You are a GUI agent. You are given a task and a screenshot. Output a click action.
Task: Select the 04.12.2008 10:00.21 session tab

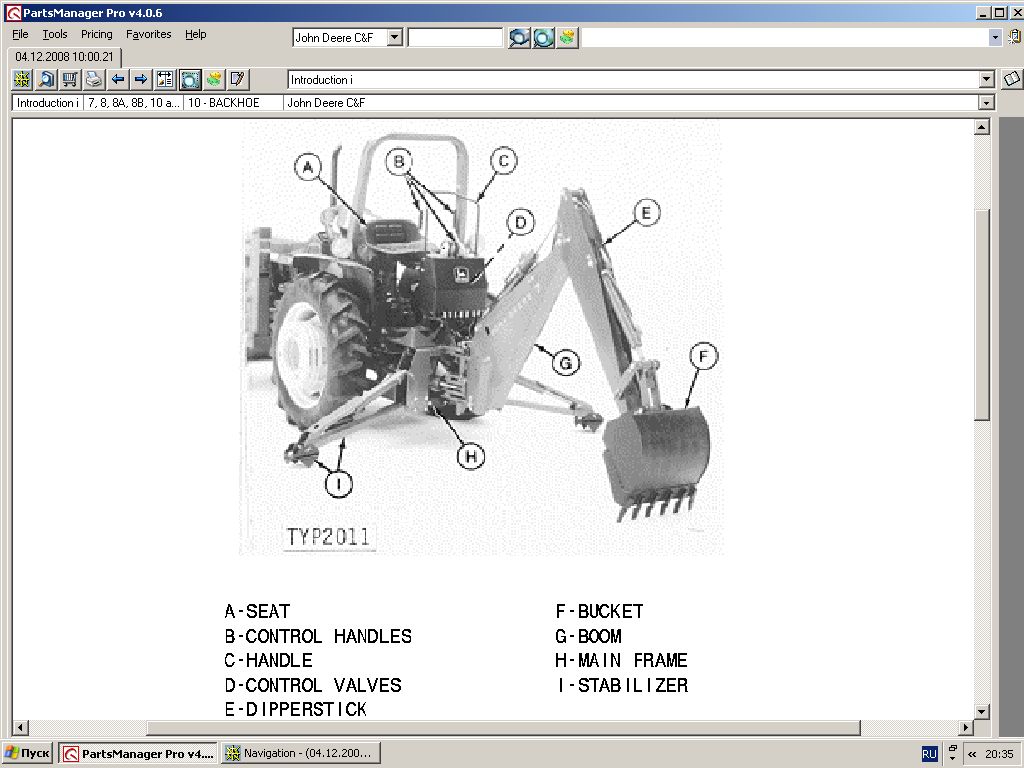(64, 57)
